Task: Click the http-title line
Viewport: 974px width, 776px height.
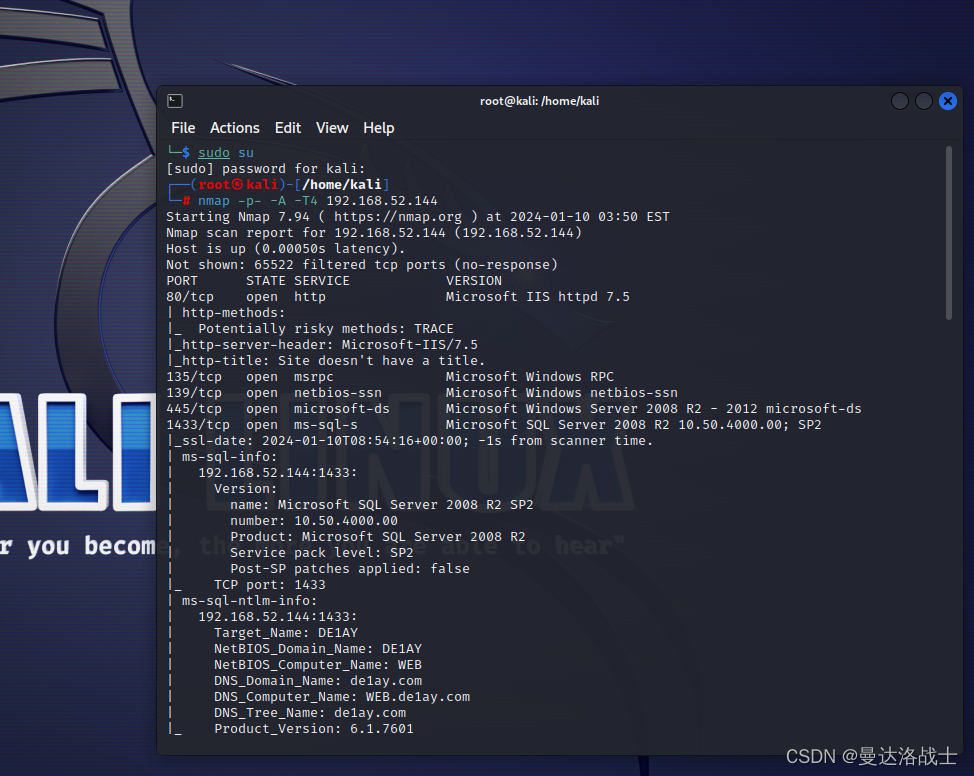Action: point(326,361)
